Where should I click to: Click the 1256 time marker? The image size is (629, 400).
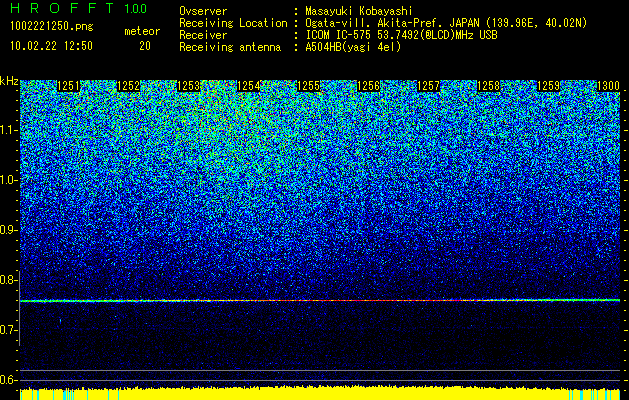pos(369,86)
